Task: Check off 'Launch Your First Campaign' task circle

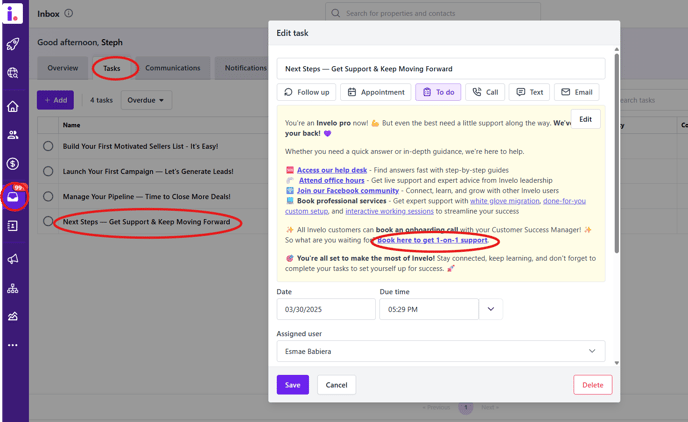Action: (48, 171)
